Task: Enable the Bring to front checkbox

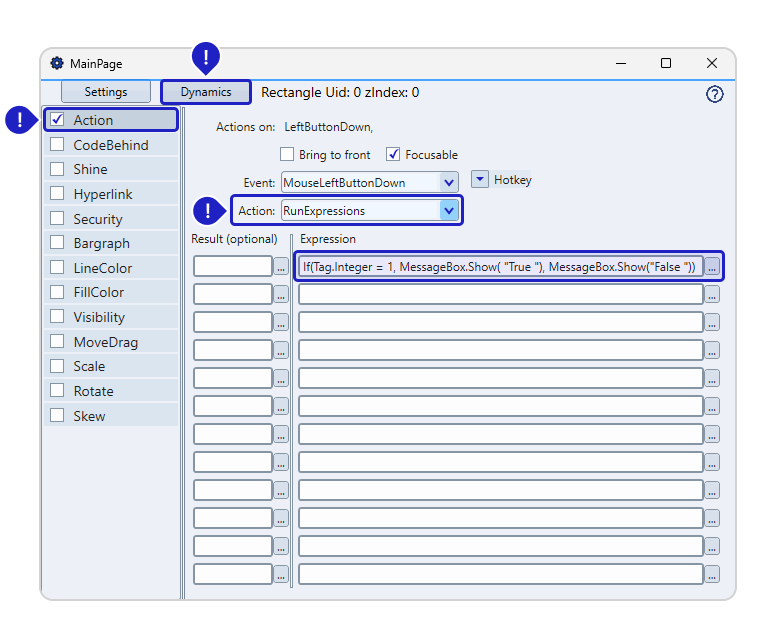Action: (287, 155)
